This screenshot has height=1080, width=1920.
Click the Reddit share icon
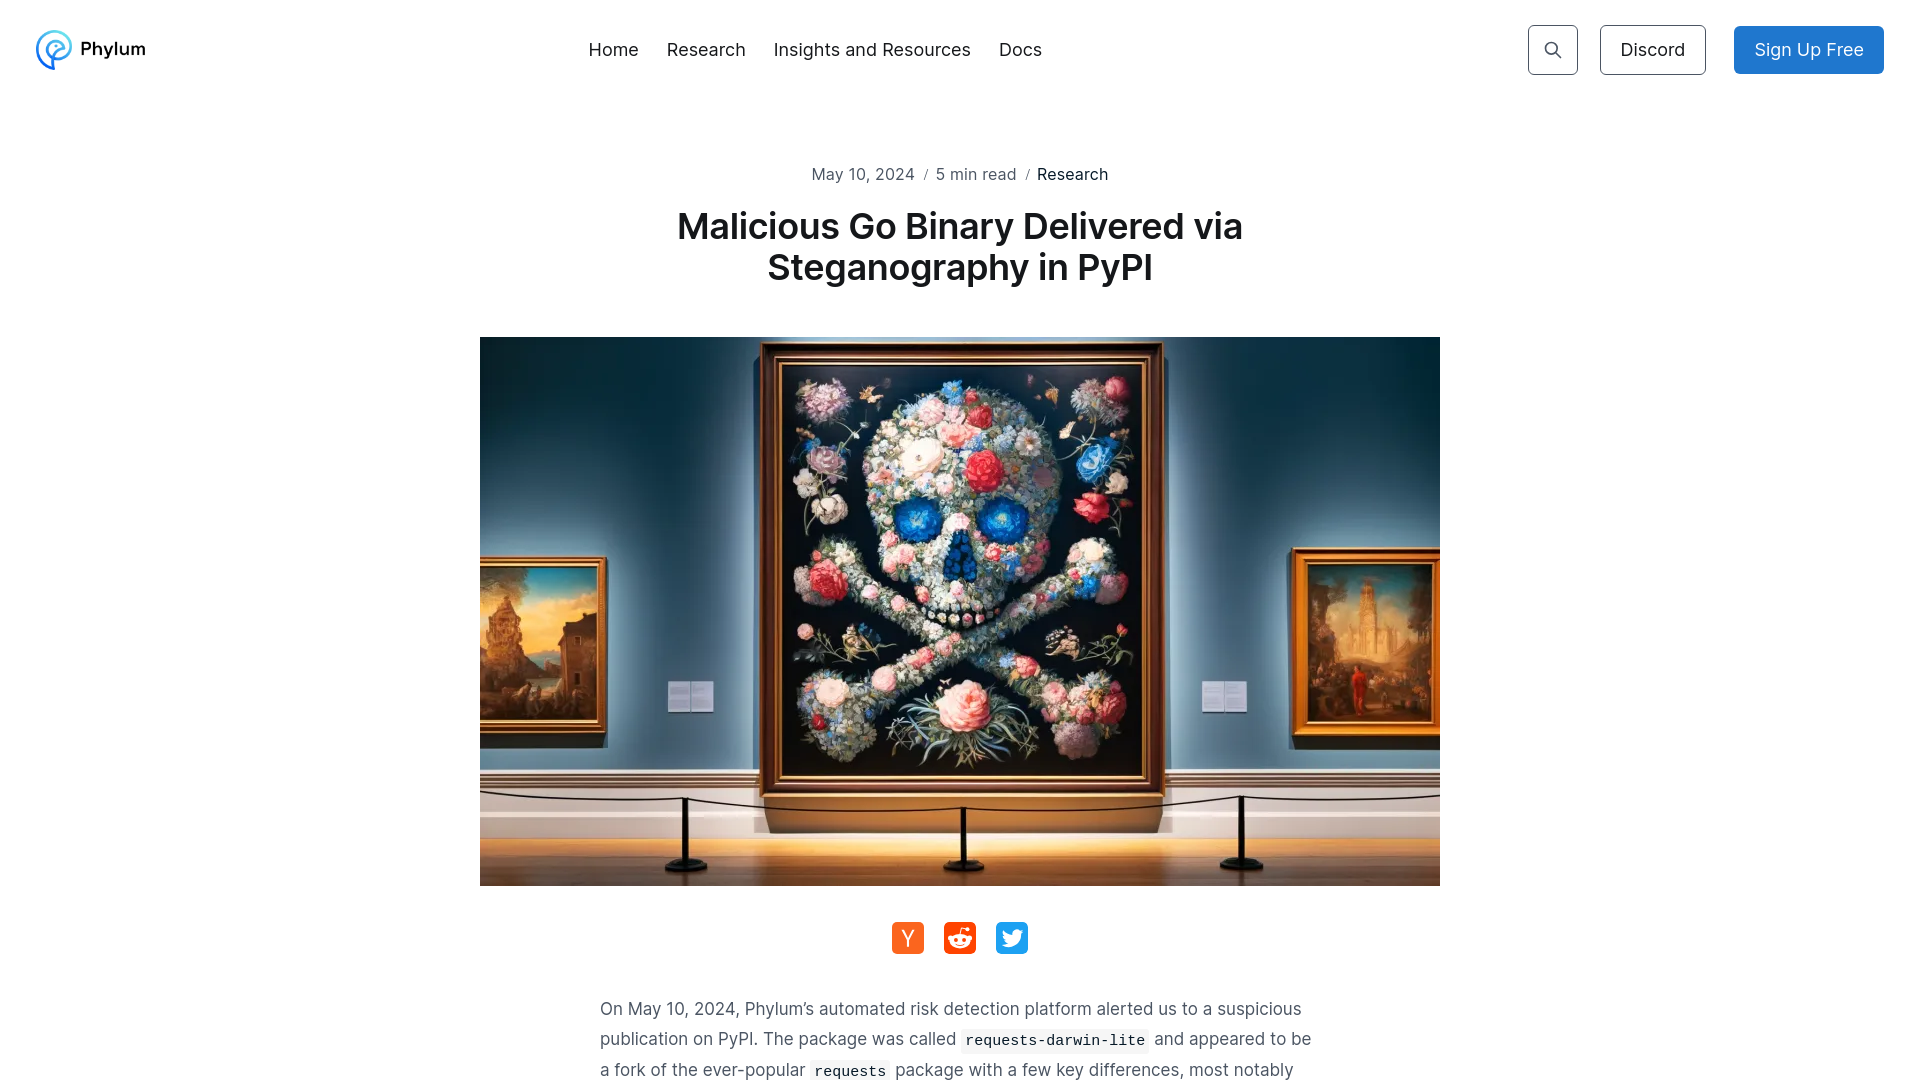click(x=960, y=938)
